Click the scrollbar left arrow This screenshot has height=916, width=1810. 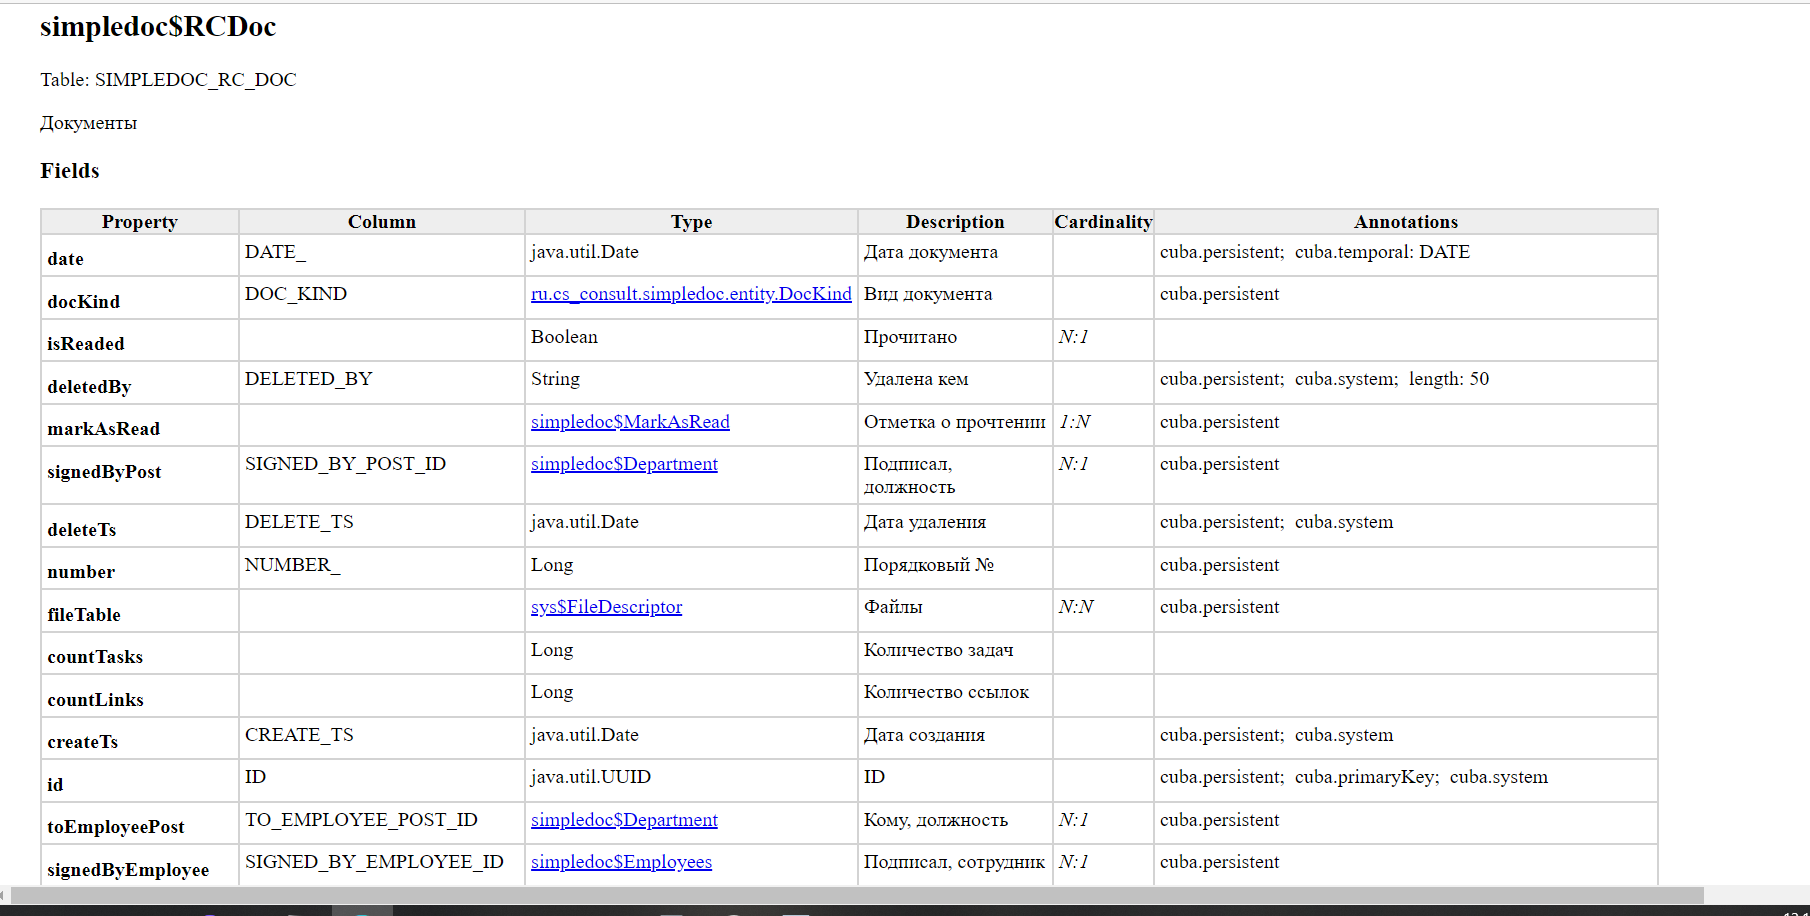click(4, 895)
